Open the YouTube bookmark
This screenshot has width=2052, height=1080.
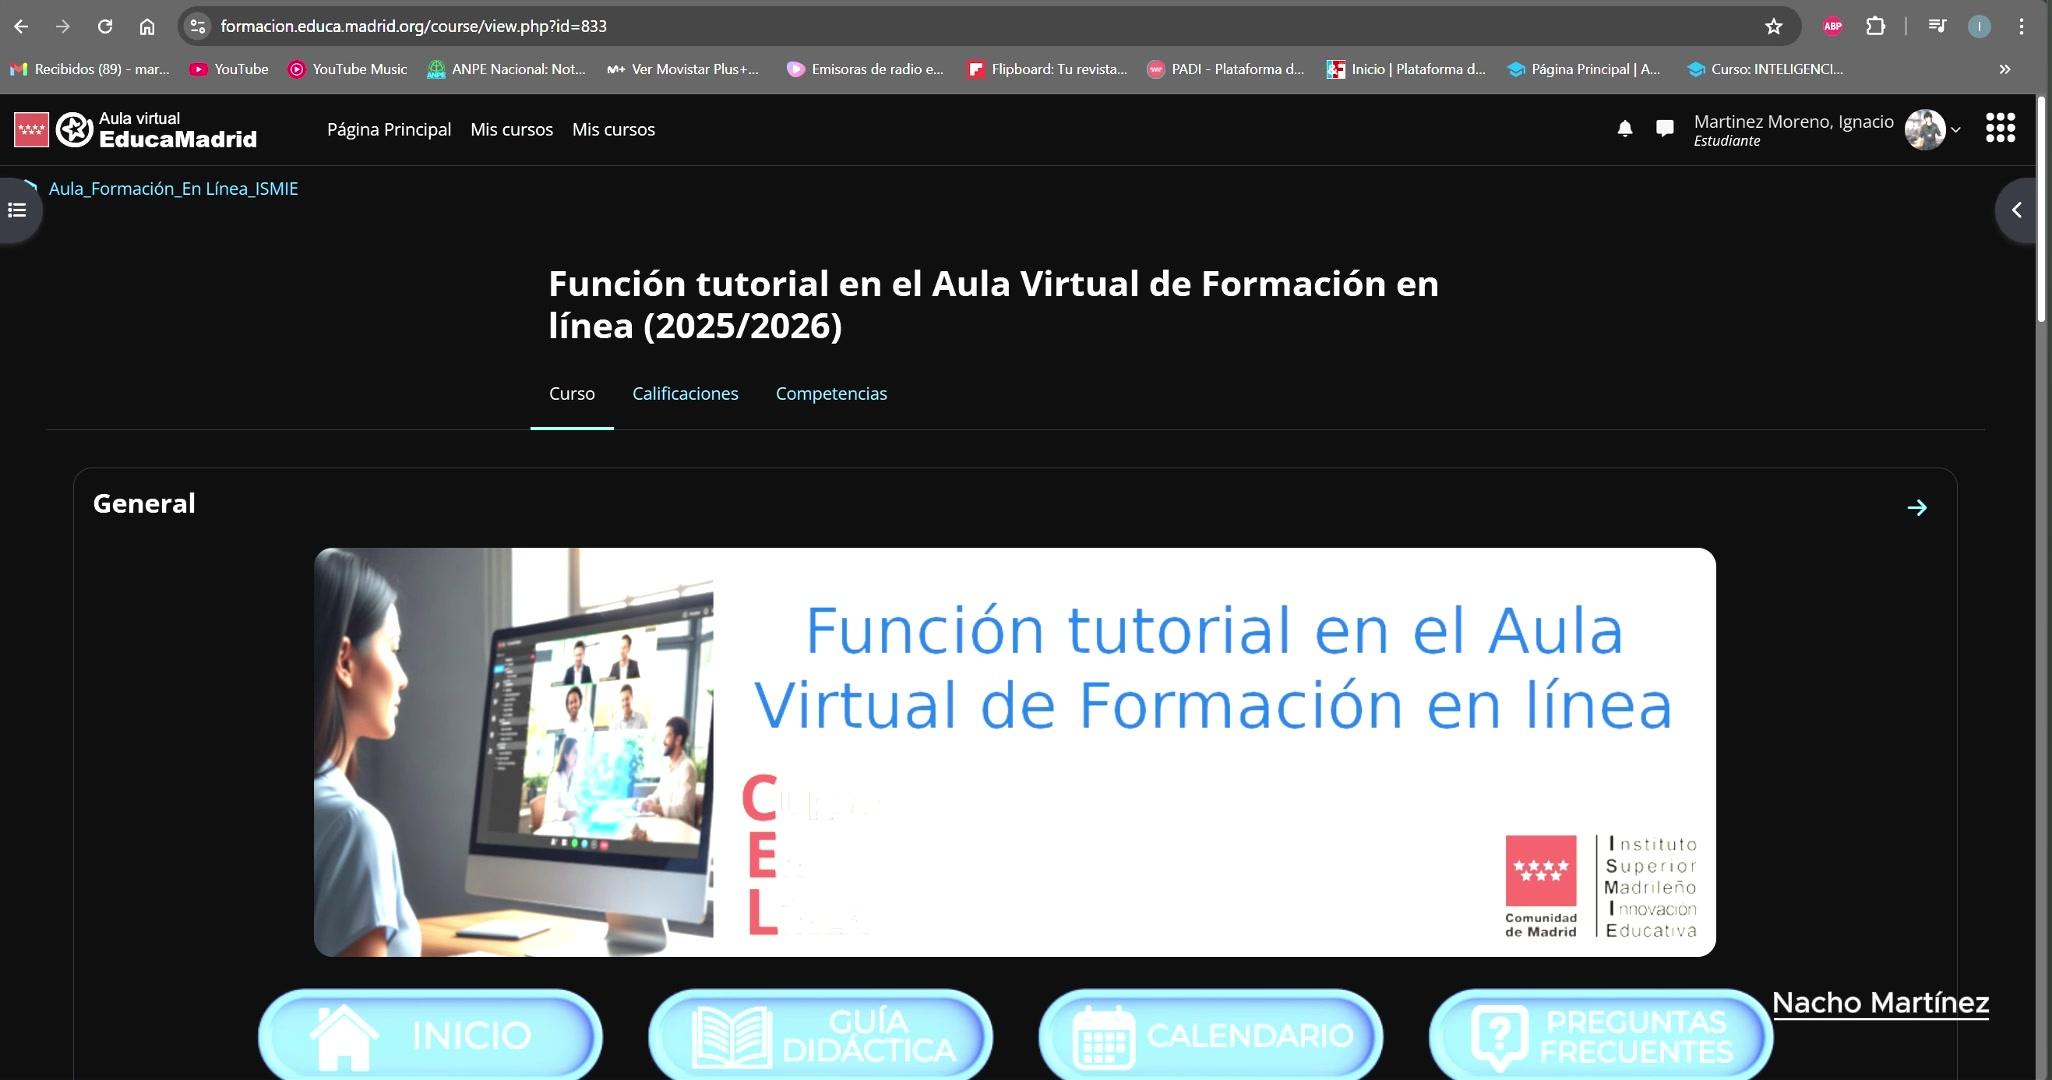click(229, 69)
